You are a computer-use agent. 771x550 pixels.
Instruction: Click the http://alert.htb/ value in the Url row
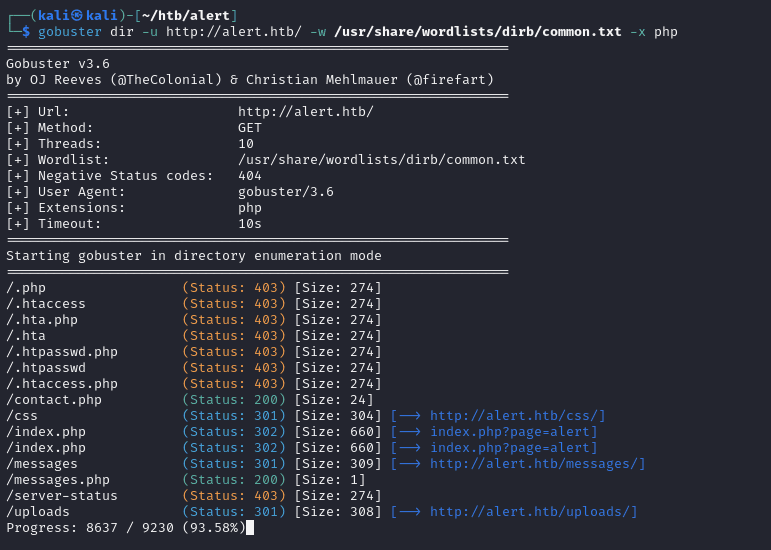point(305,112)
